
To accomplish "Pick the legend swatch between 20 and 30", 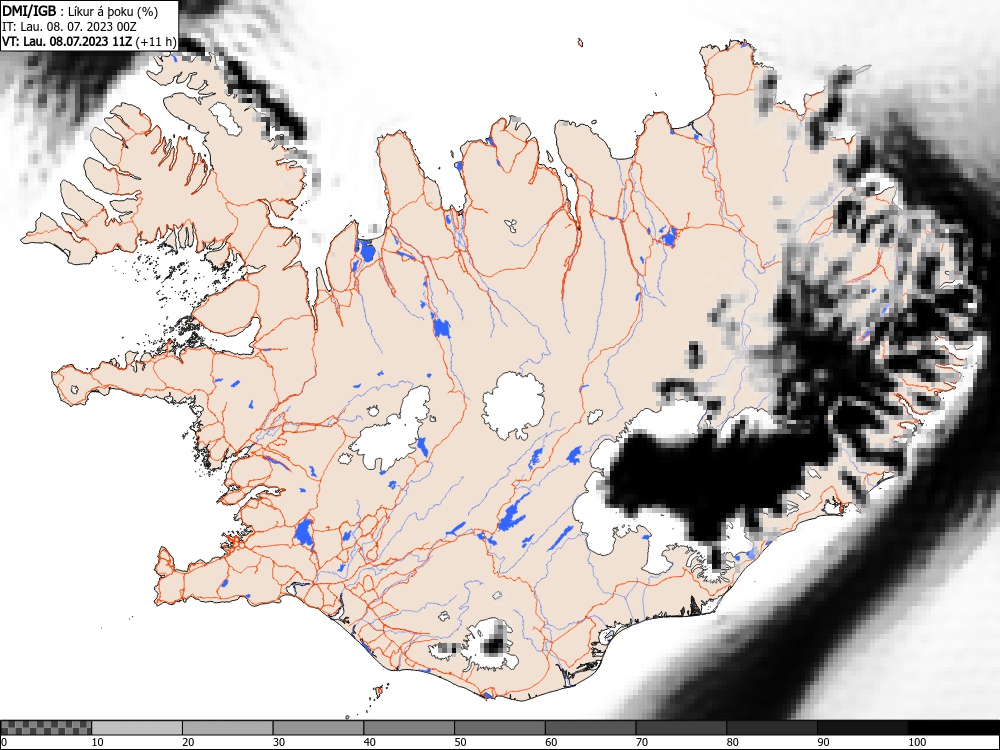I will click(x=228, y=728).
